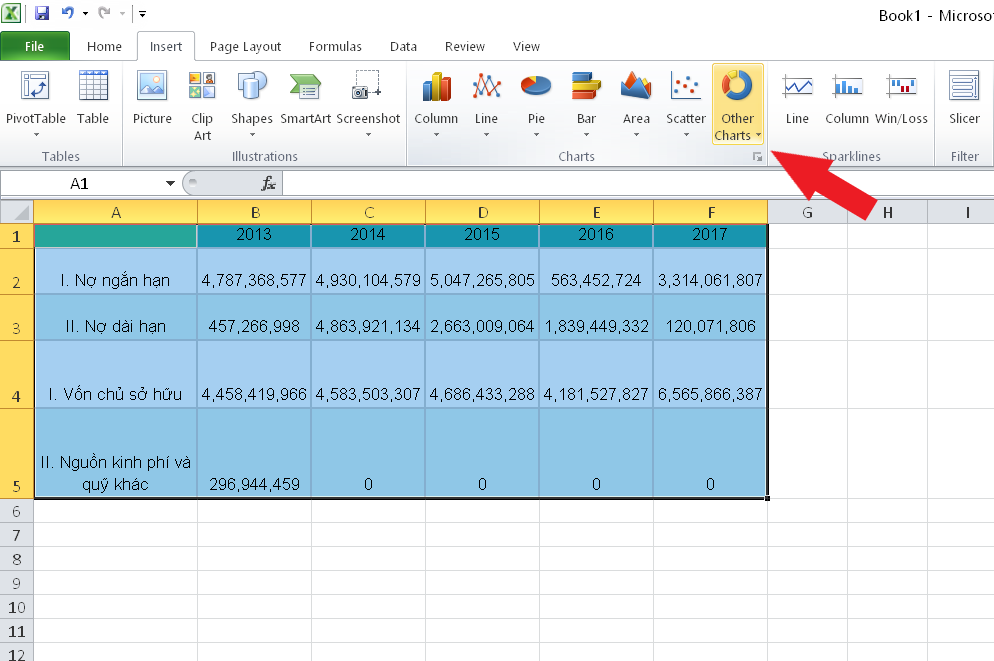Click the Undo arrow icon
Image resolution: width=994 pixels, height=661 pixels.
pyautogui.click(x=68, y=13)
